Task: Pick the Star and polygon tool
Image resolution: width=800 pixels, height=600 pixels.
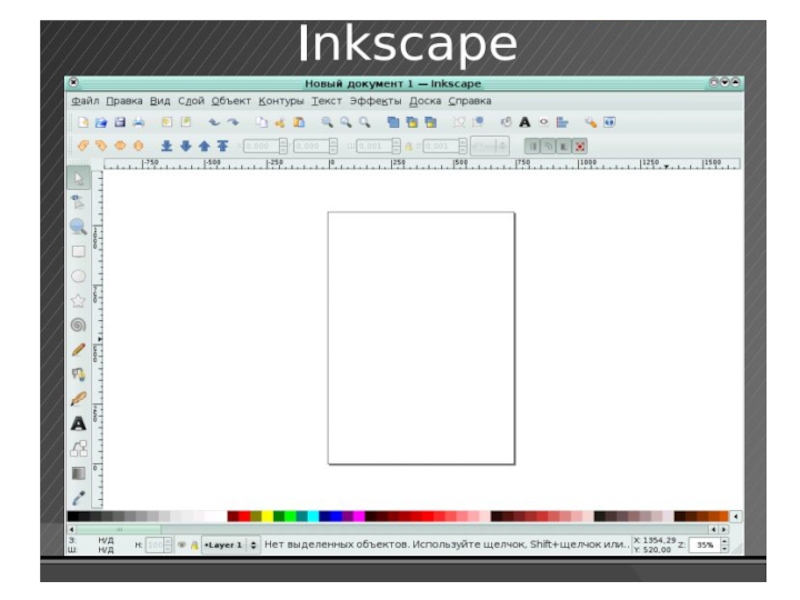Action: click(78, 300)
